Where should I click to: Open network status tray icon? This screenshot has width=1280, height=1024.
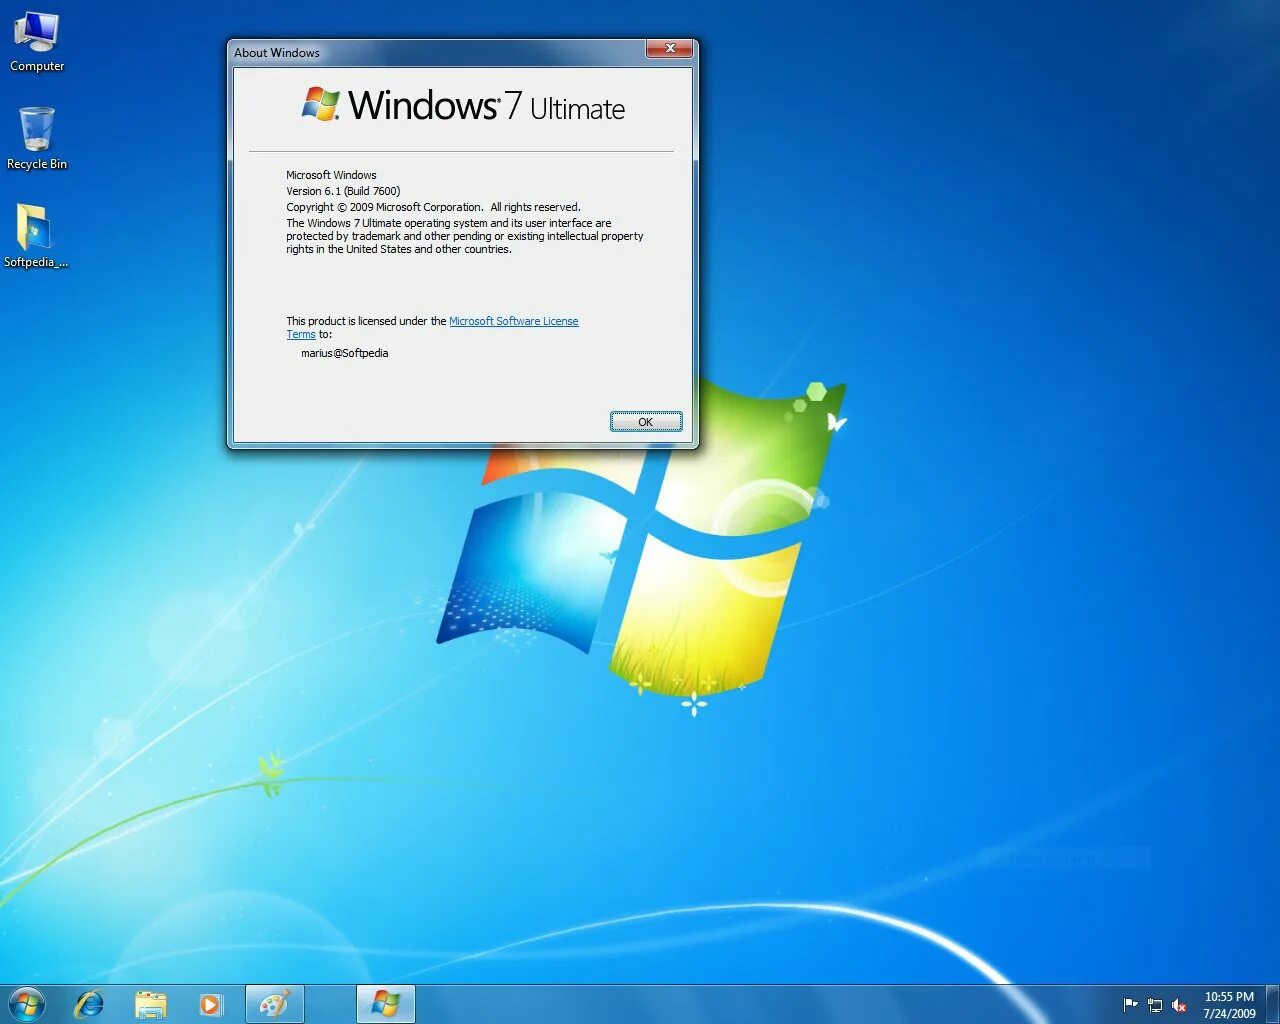(x=1155, y=1005)
